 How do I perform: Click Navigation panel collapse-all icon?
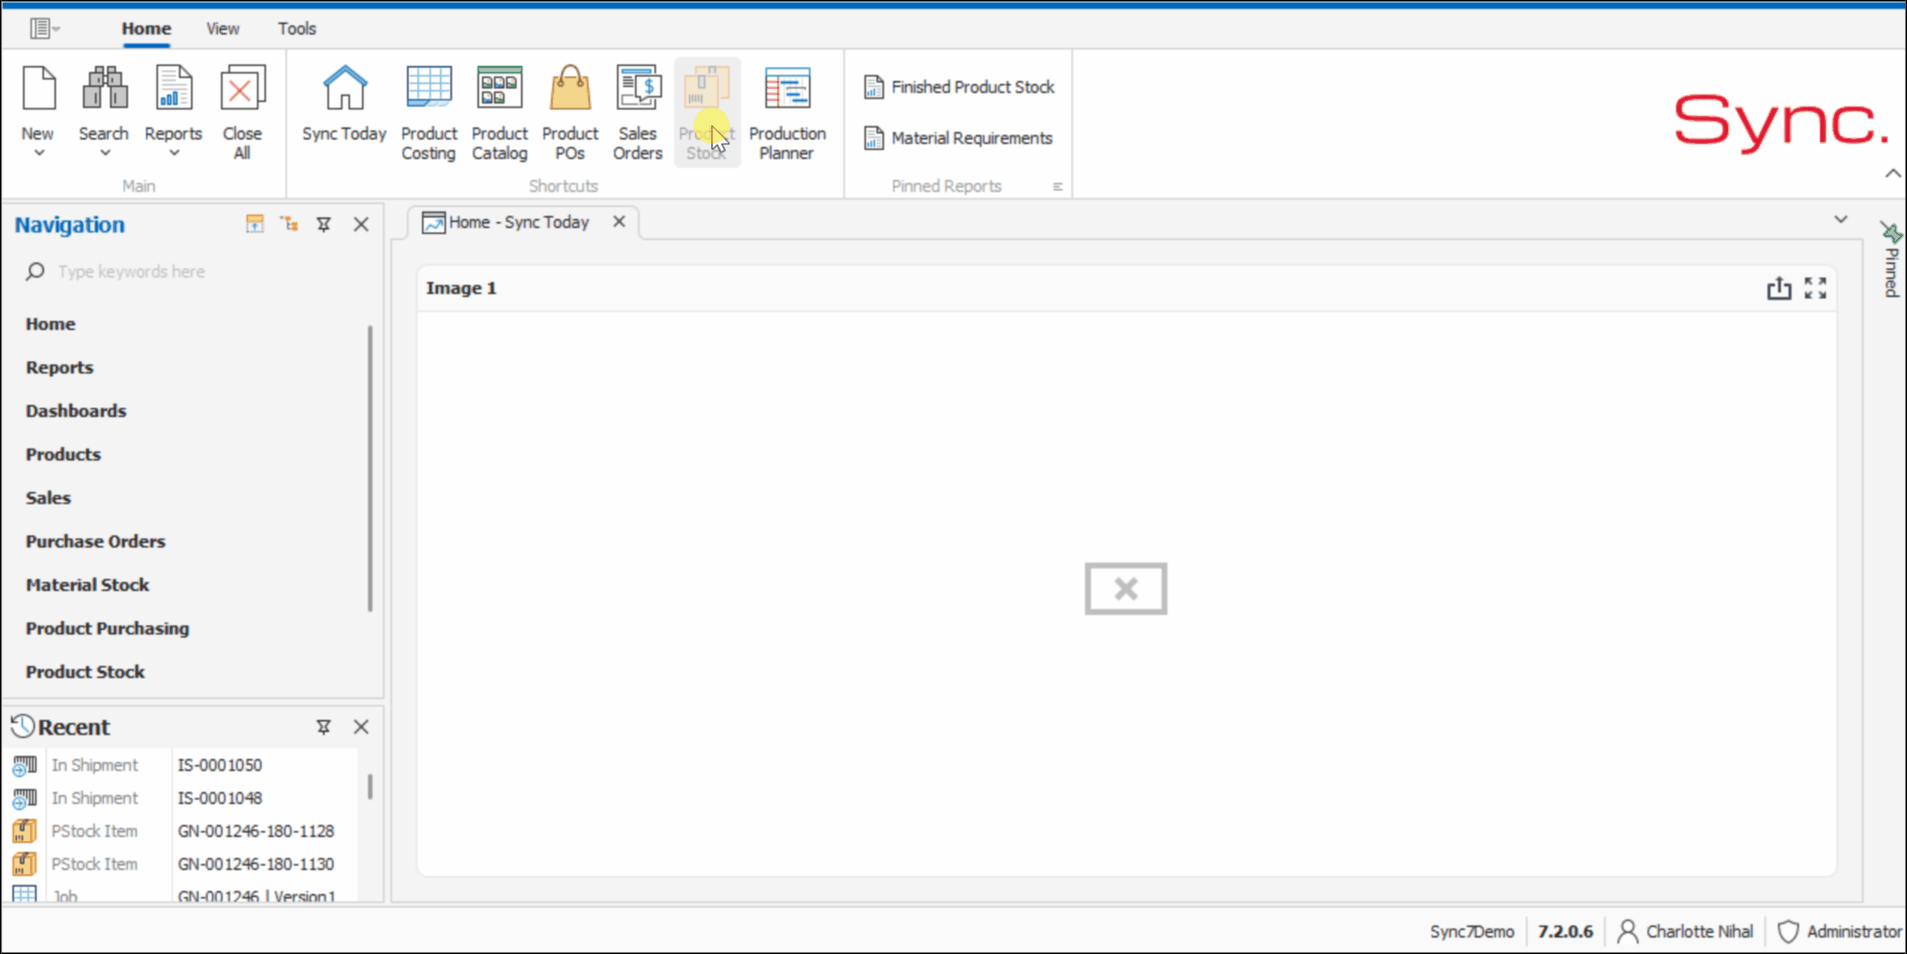255,224
